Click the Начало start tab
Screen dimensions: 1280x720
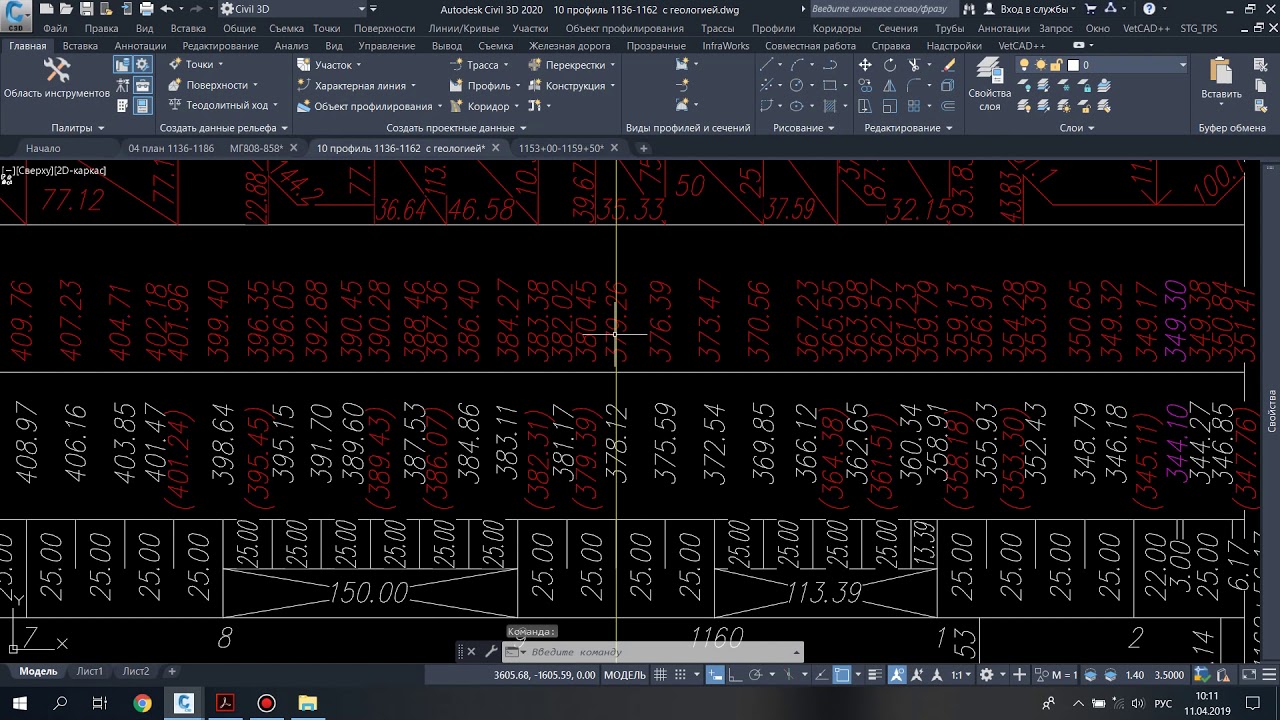(x=43, y=148)
